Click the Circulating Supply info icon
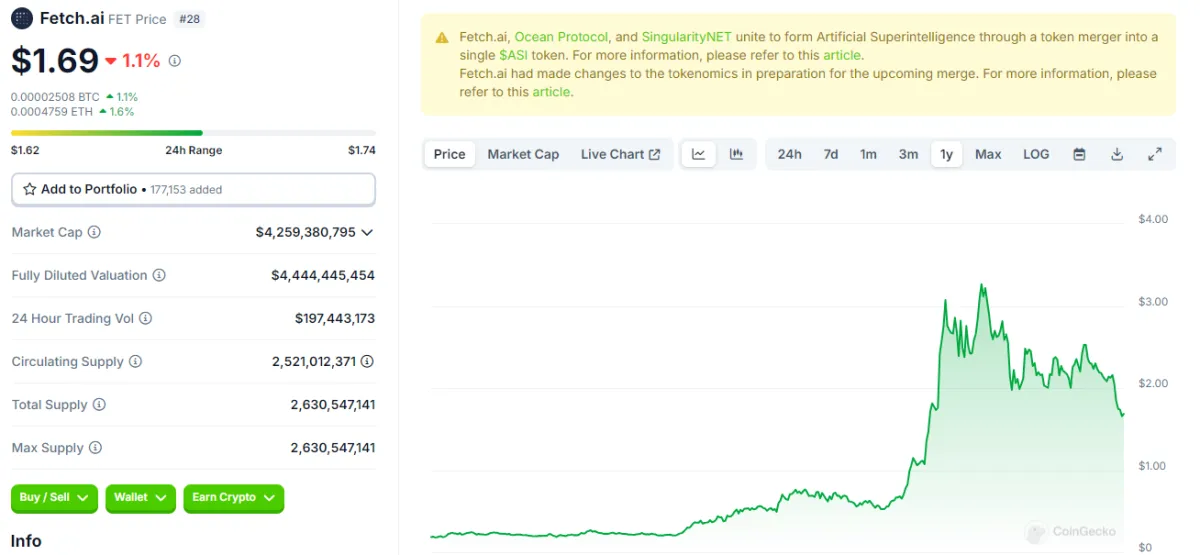The height and width of the screenshot is (555, 1200). (x=135, y=361)
